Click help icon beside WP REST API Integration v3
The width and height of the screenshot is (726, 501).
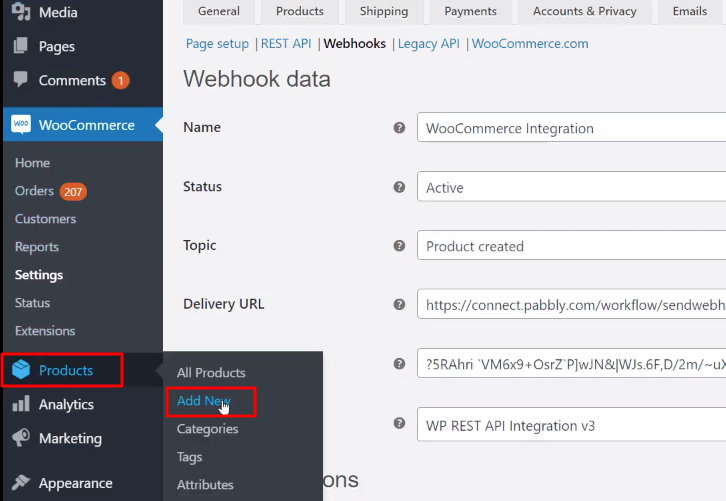point(399,423)
